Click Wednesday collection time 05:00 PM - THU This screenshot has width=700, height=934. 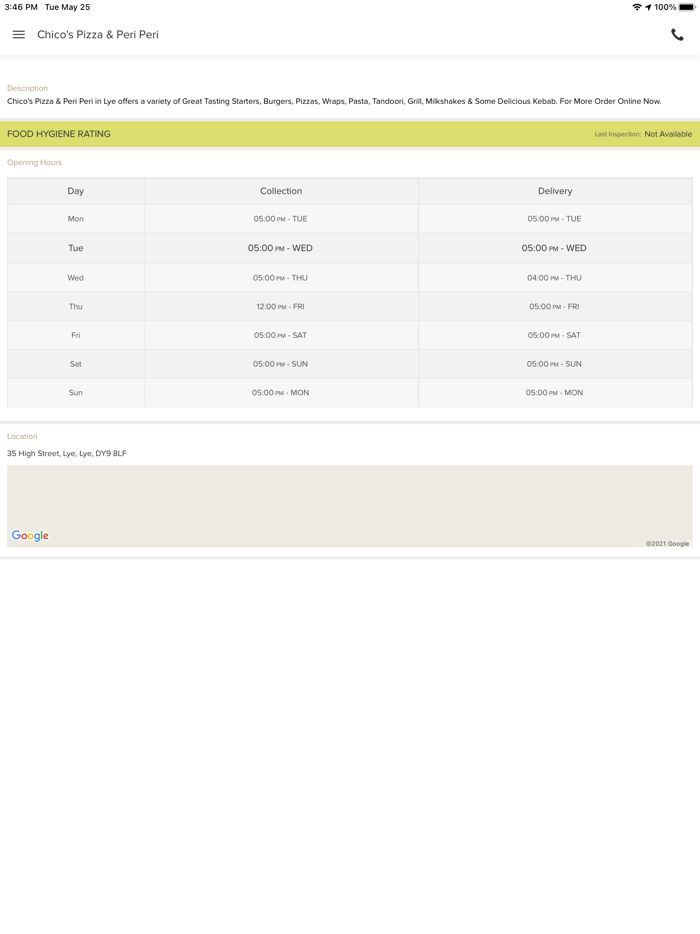click(280, 278)
